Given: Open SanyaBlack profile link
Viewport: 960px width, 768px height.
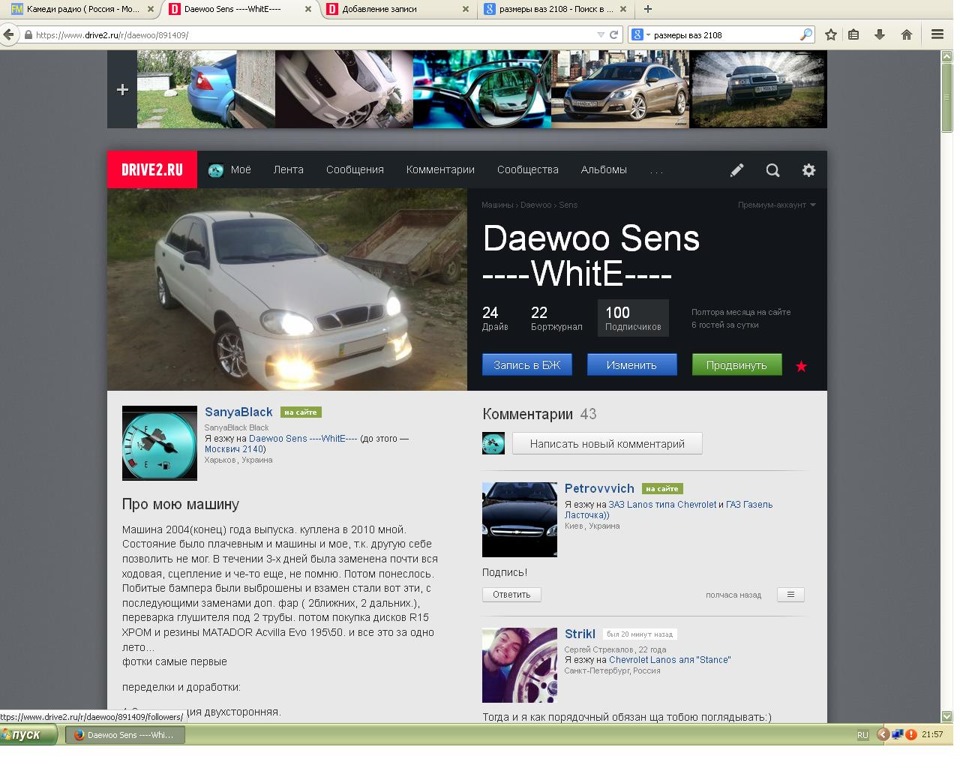Looking at the screenshot, I should point(238,412).
